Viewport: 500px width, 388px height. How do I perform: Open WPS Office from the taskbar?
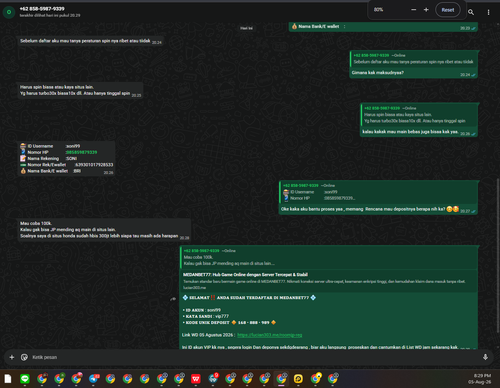coord(196,379)
